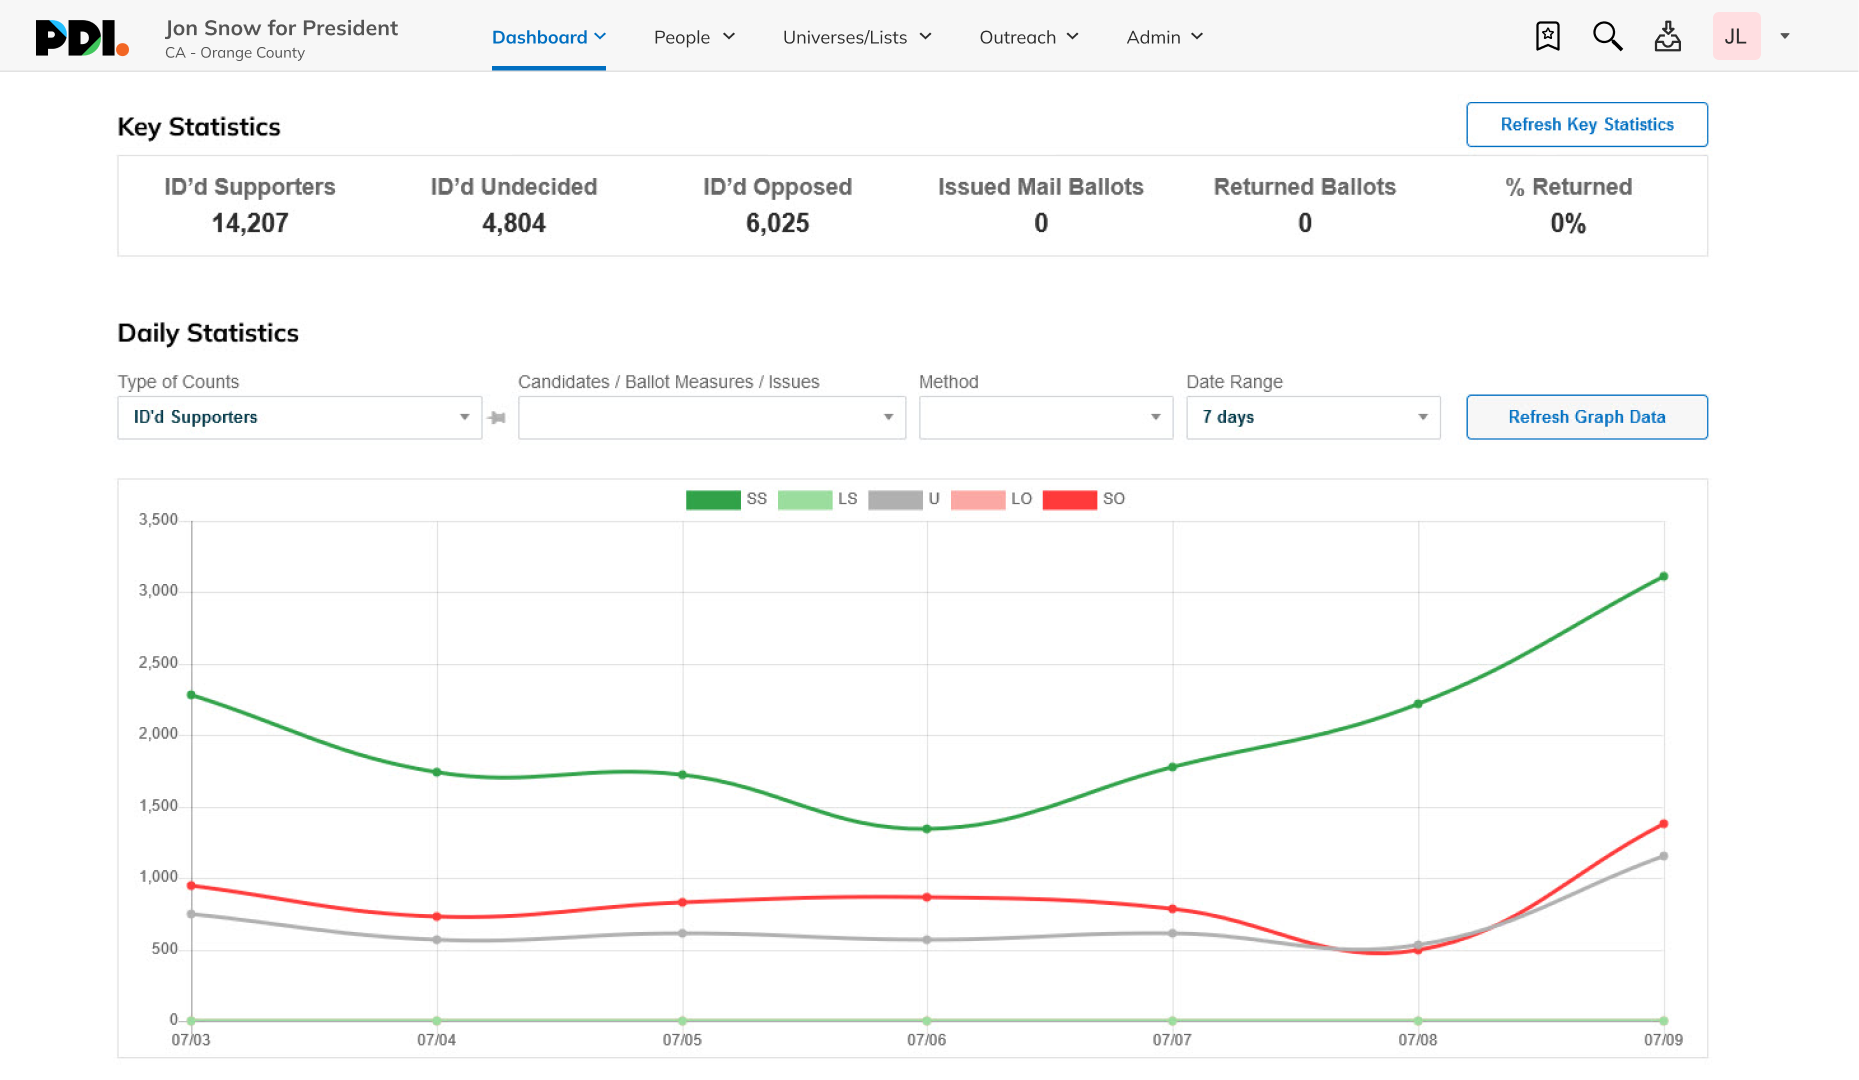Click the CA - Orange County subtitle
Image resolution: width=1859 pixels, height=1080 pixels.
(x=235, y=53)
